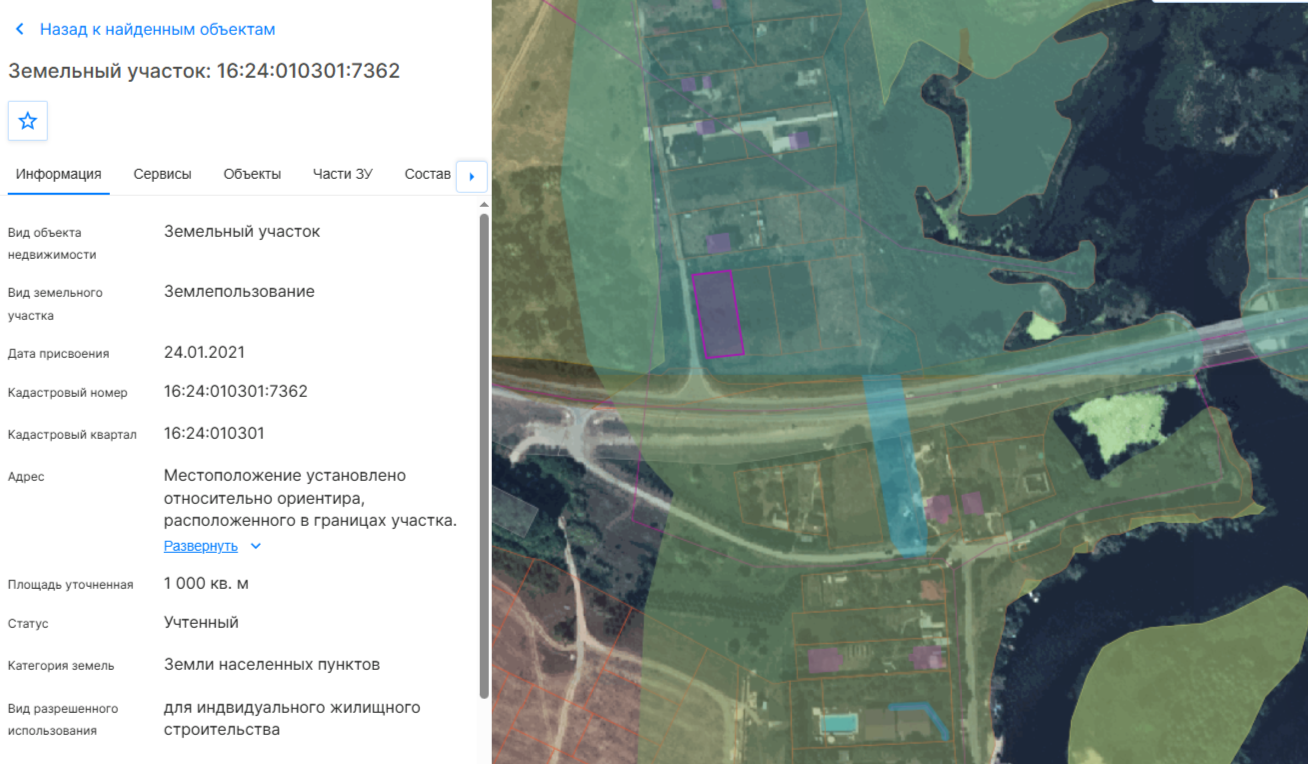Open the Объекты tab
This screenshot has height=764, width=1308.
pos(252,174)
